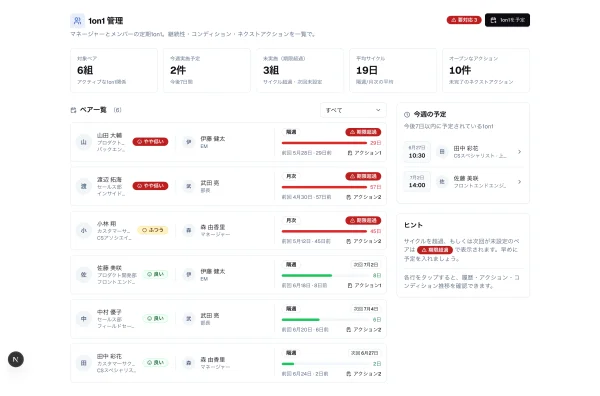Click 森 由香里 name in 小林 翔 row
The width and height of the screenshot is (600, 396).
point(213,227)
